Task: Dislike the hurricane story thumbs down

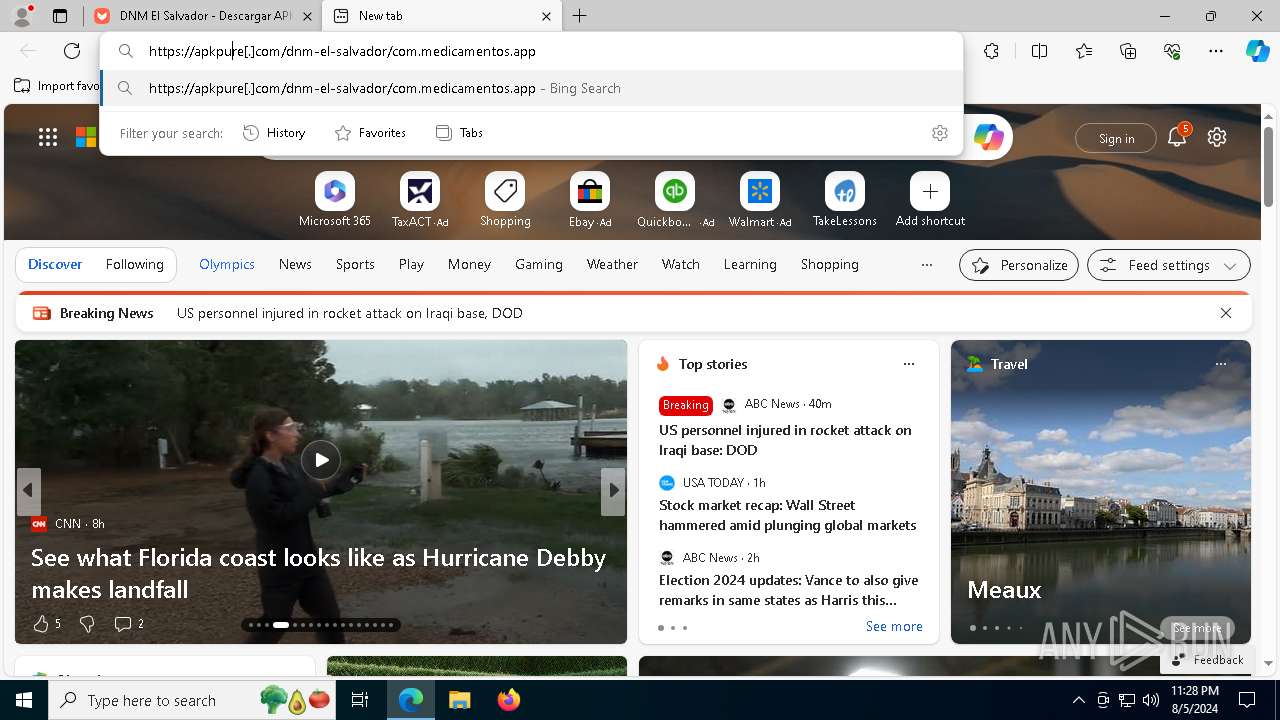Action: (x=87, y=624)
